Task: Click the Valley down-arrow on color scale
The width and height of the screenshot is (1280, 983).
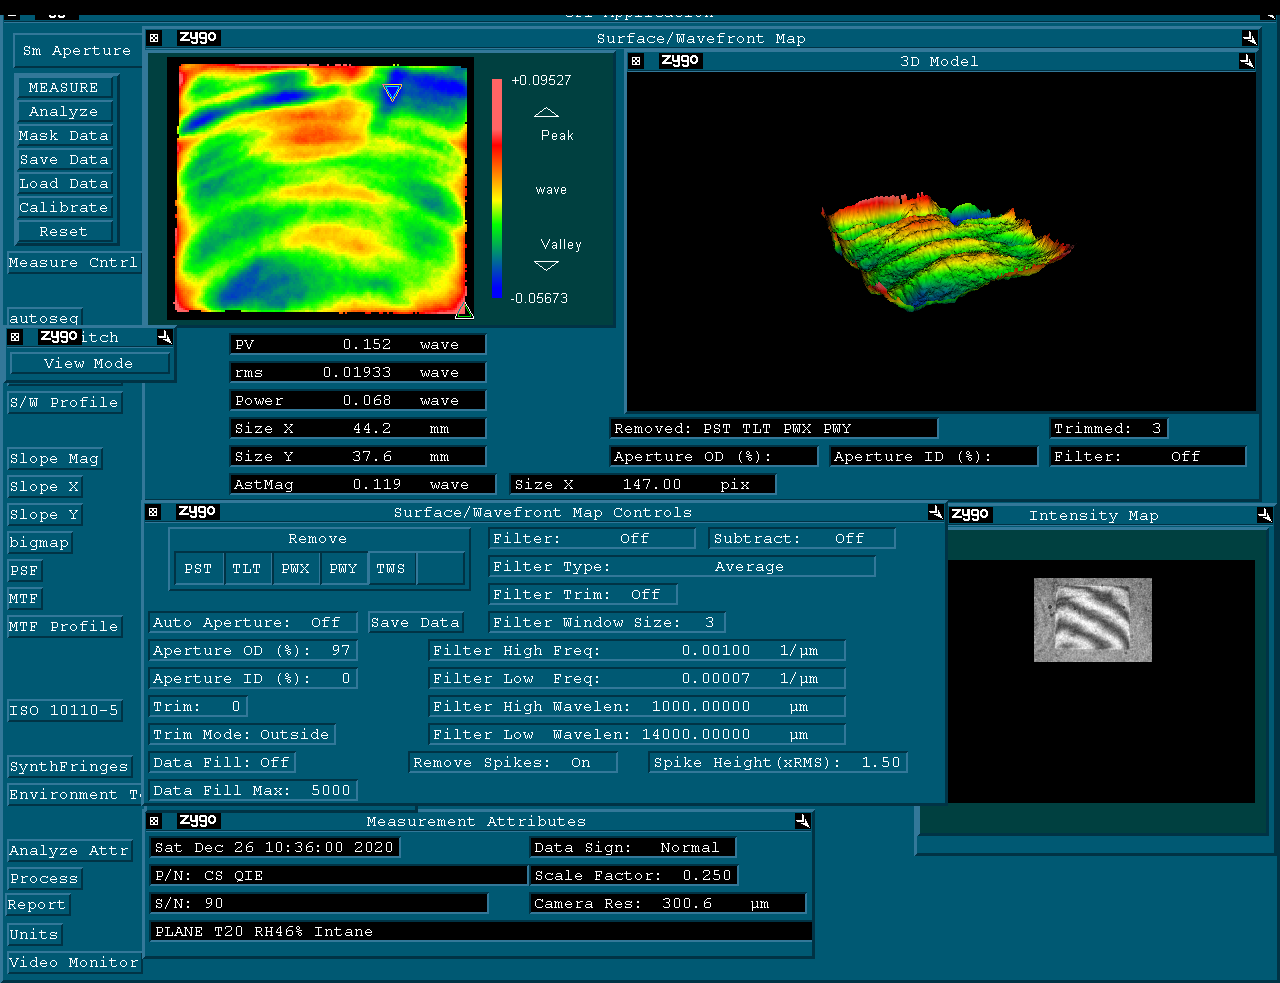Action: tap(546, 266)
